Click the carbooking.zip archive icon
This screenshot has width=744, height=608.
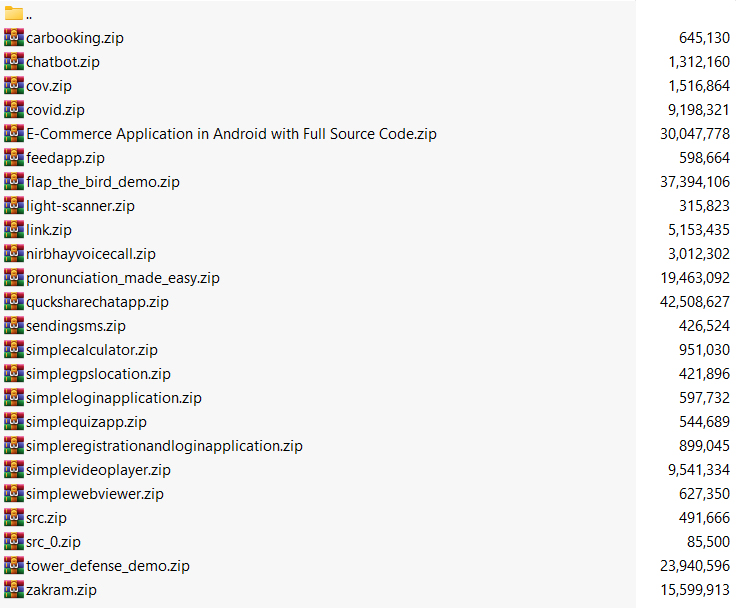point(14,38)
